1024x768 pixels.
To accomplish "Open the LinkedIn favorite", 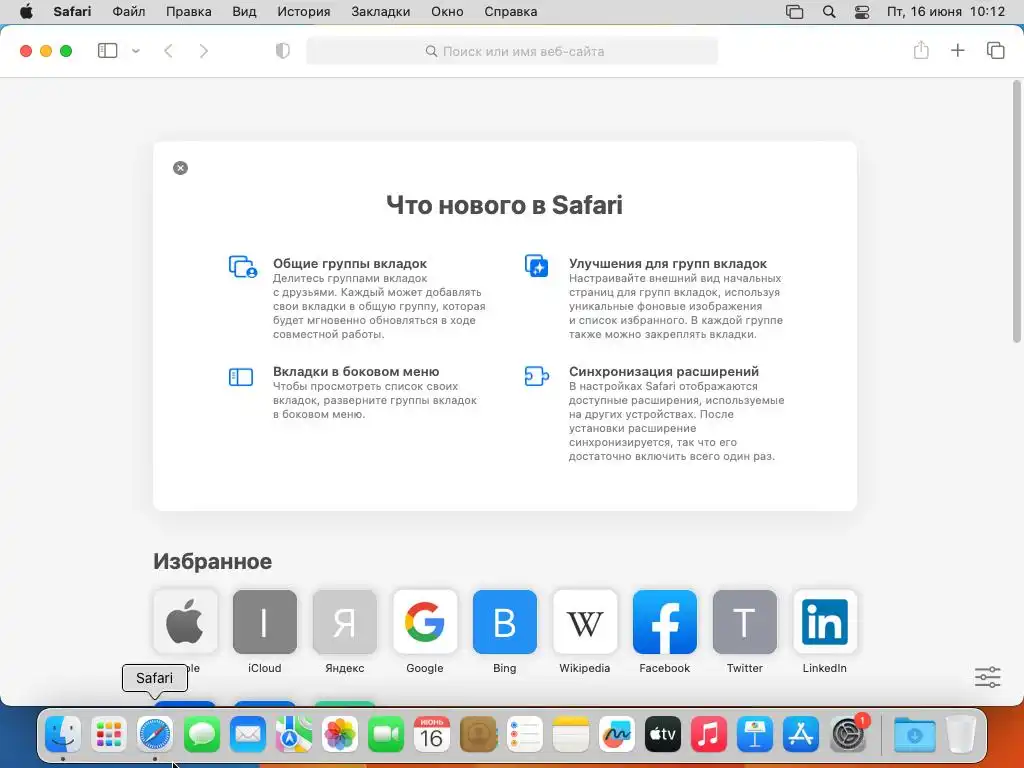I will point(825,622).
